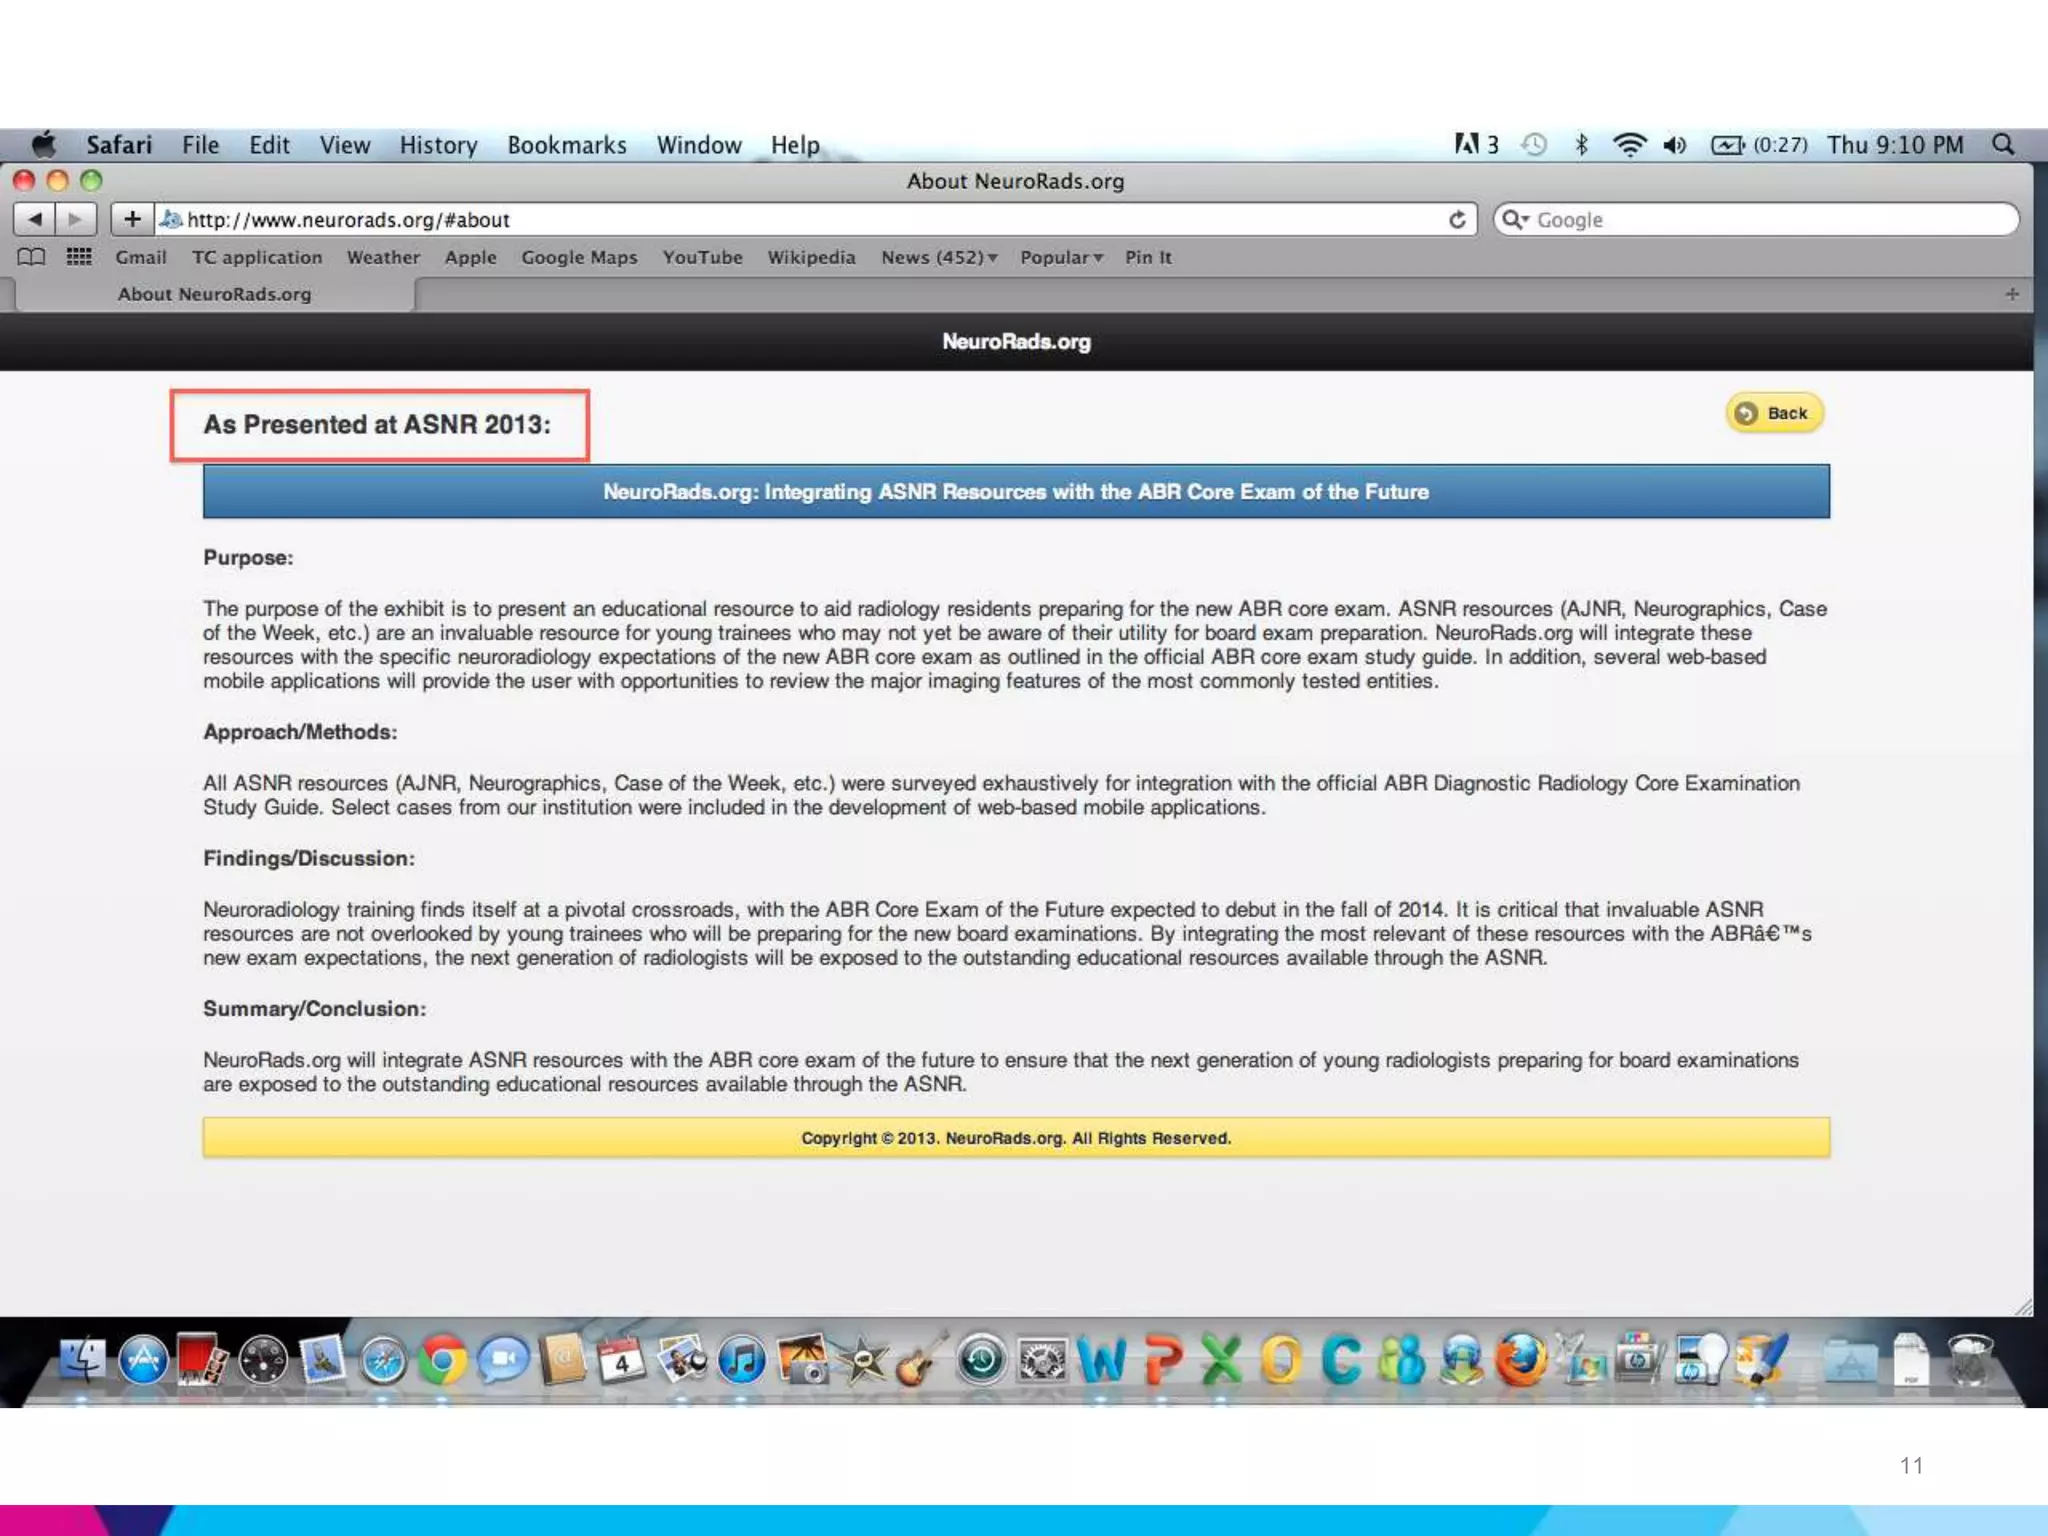The width and height of the screenshot is (2048, 1536).
Task: Select the About NeuroRads.org tab
Action: coord(214,294)
